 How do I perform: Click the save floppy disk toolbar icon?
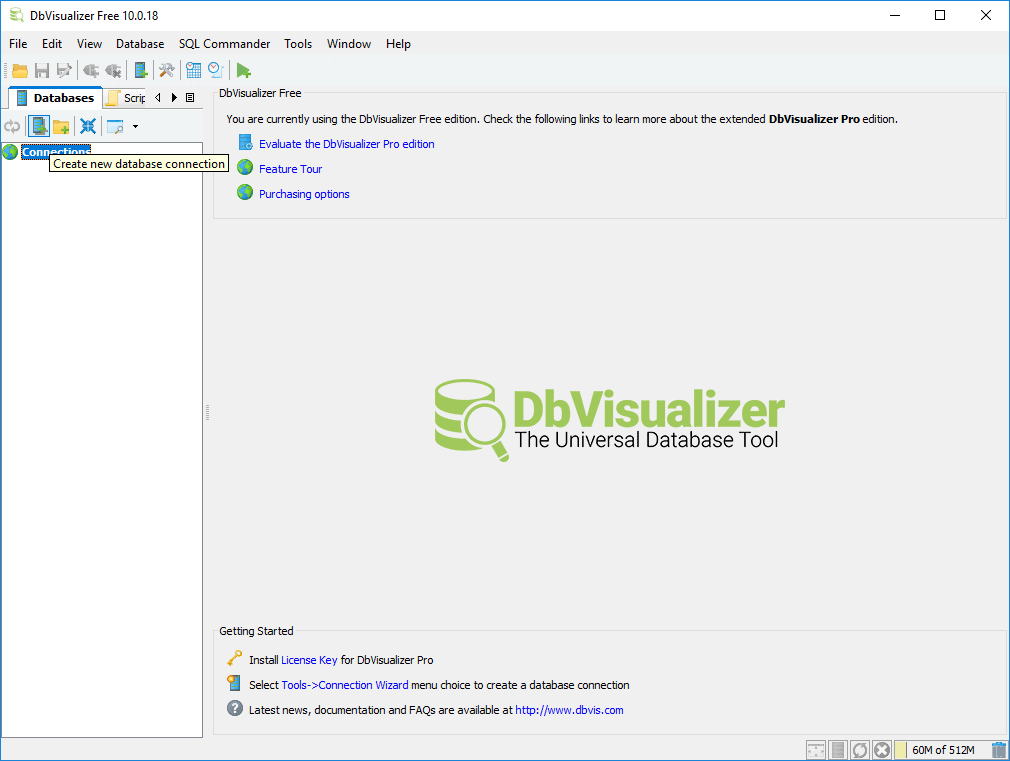[x=42, y=70]
